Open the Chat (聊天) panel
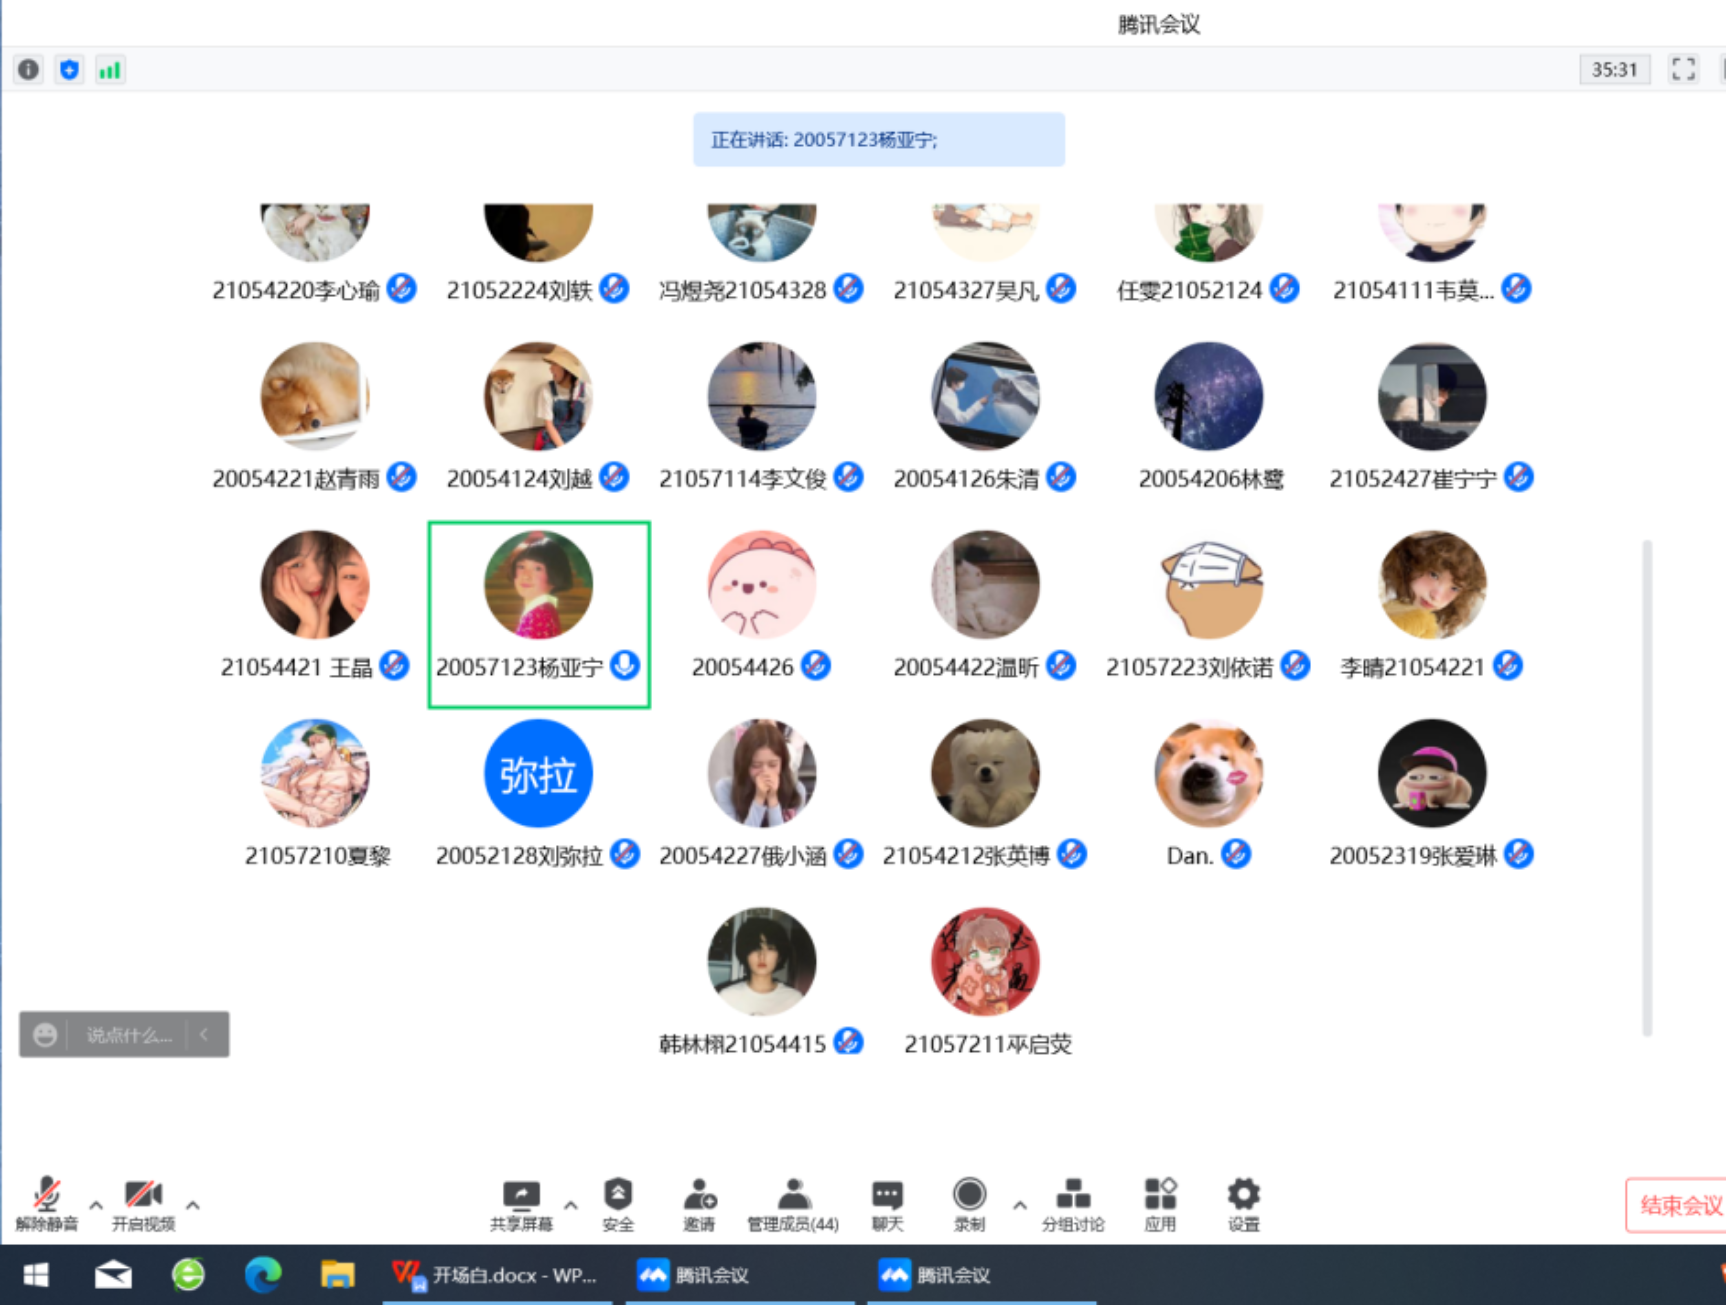The image size is (1726, 1305). coord(887,1203)
